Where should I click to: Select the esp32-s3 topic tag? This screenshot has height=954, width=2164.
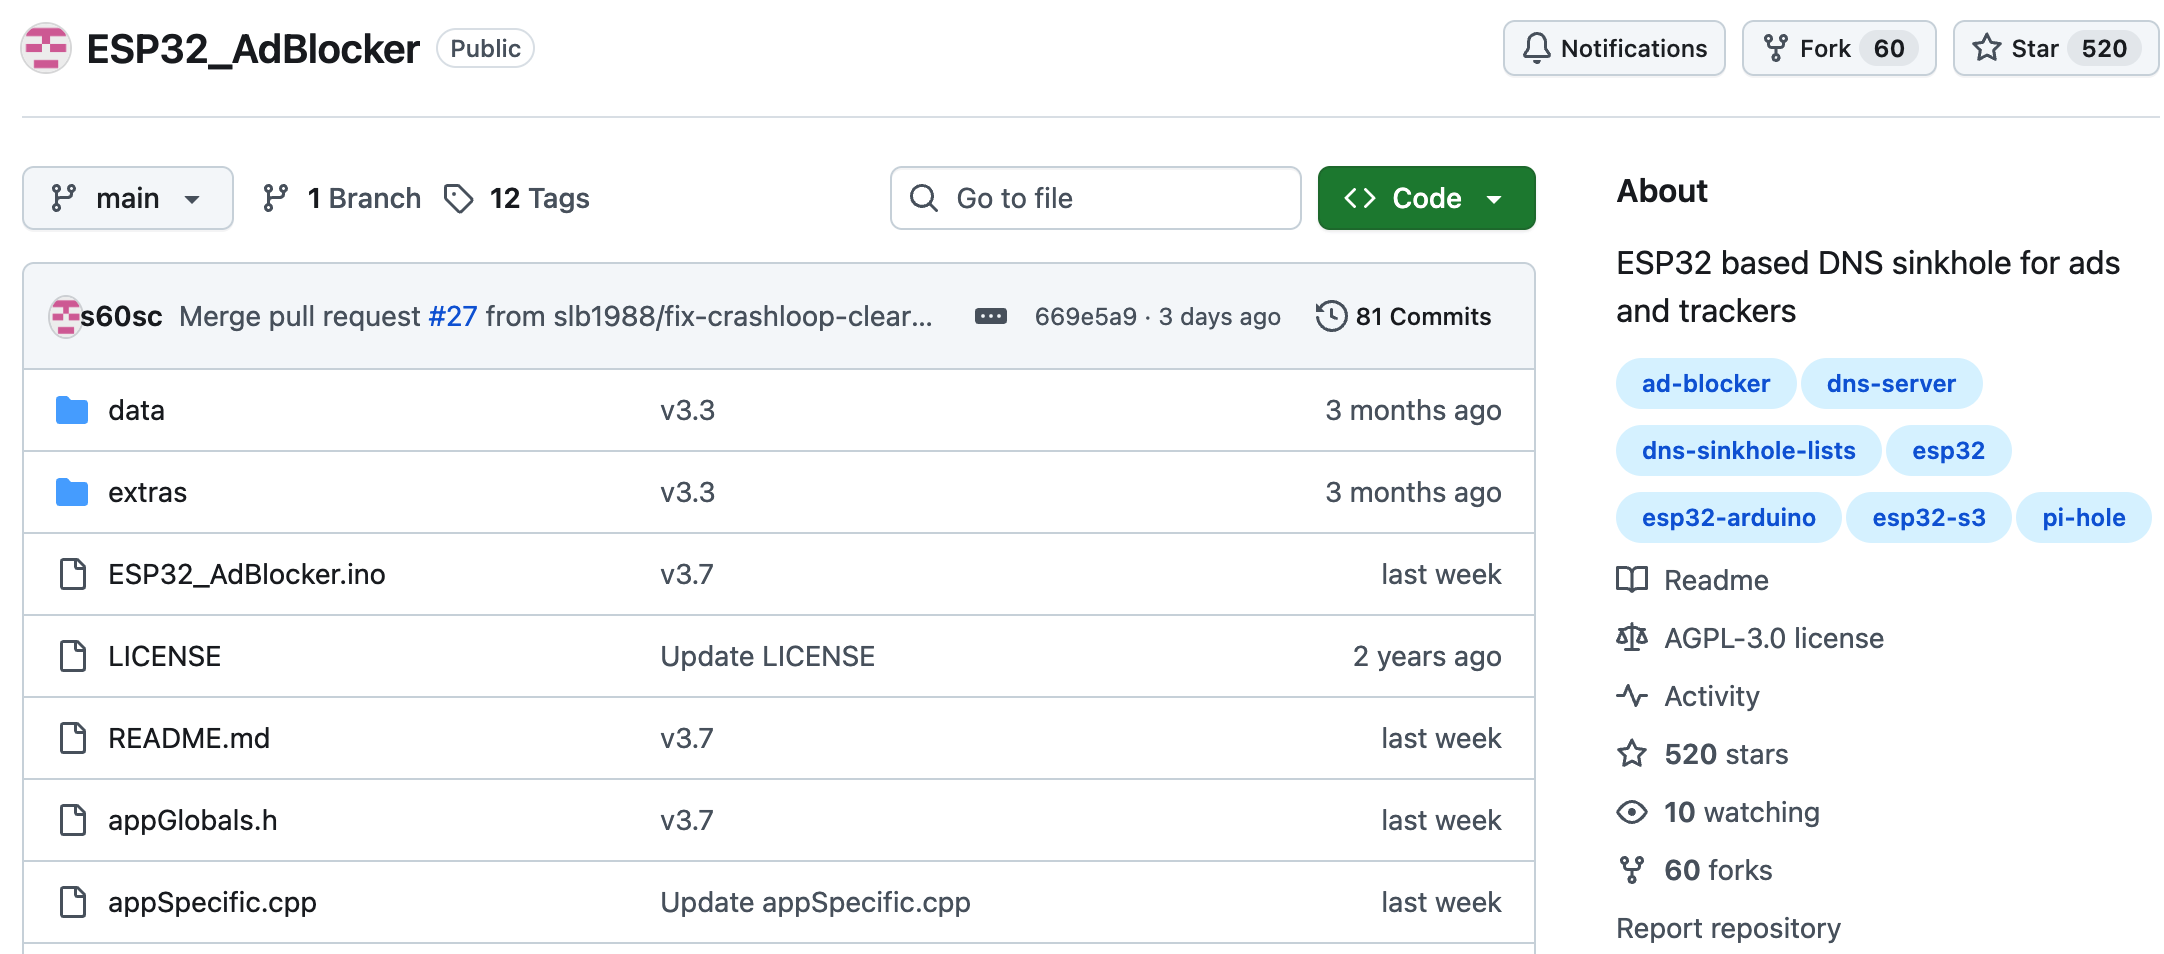[x=1928, y=517]
